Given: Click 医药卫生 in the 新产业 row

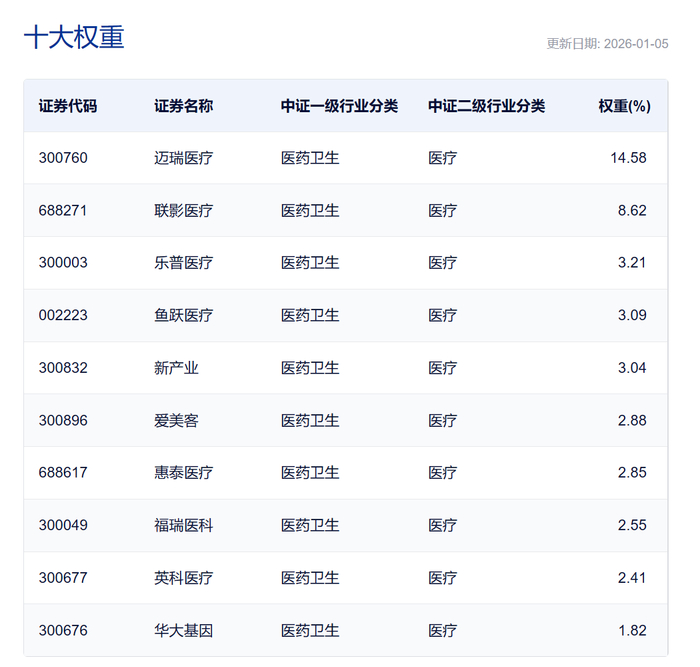Looking at the screenshot, I should click(x=310, y=368).
